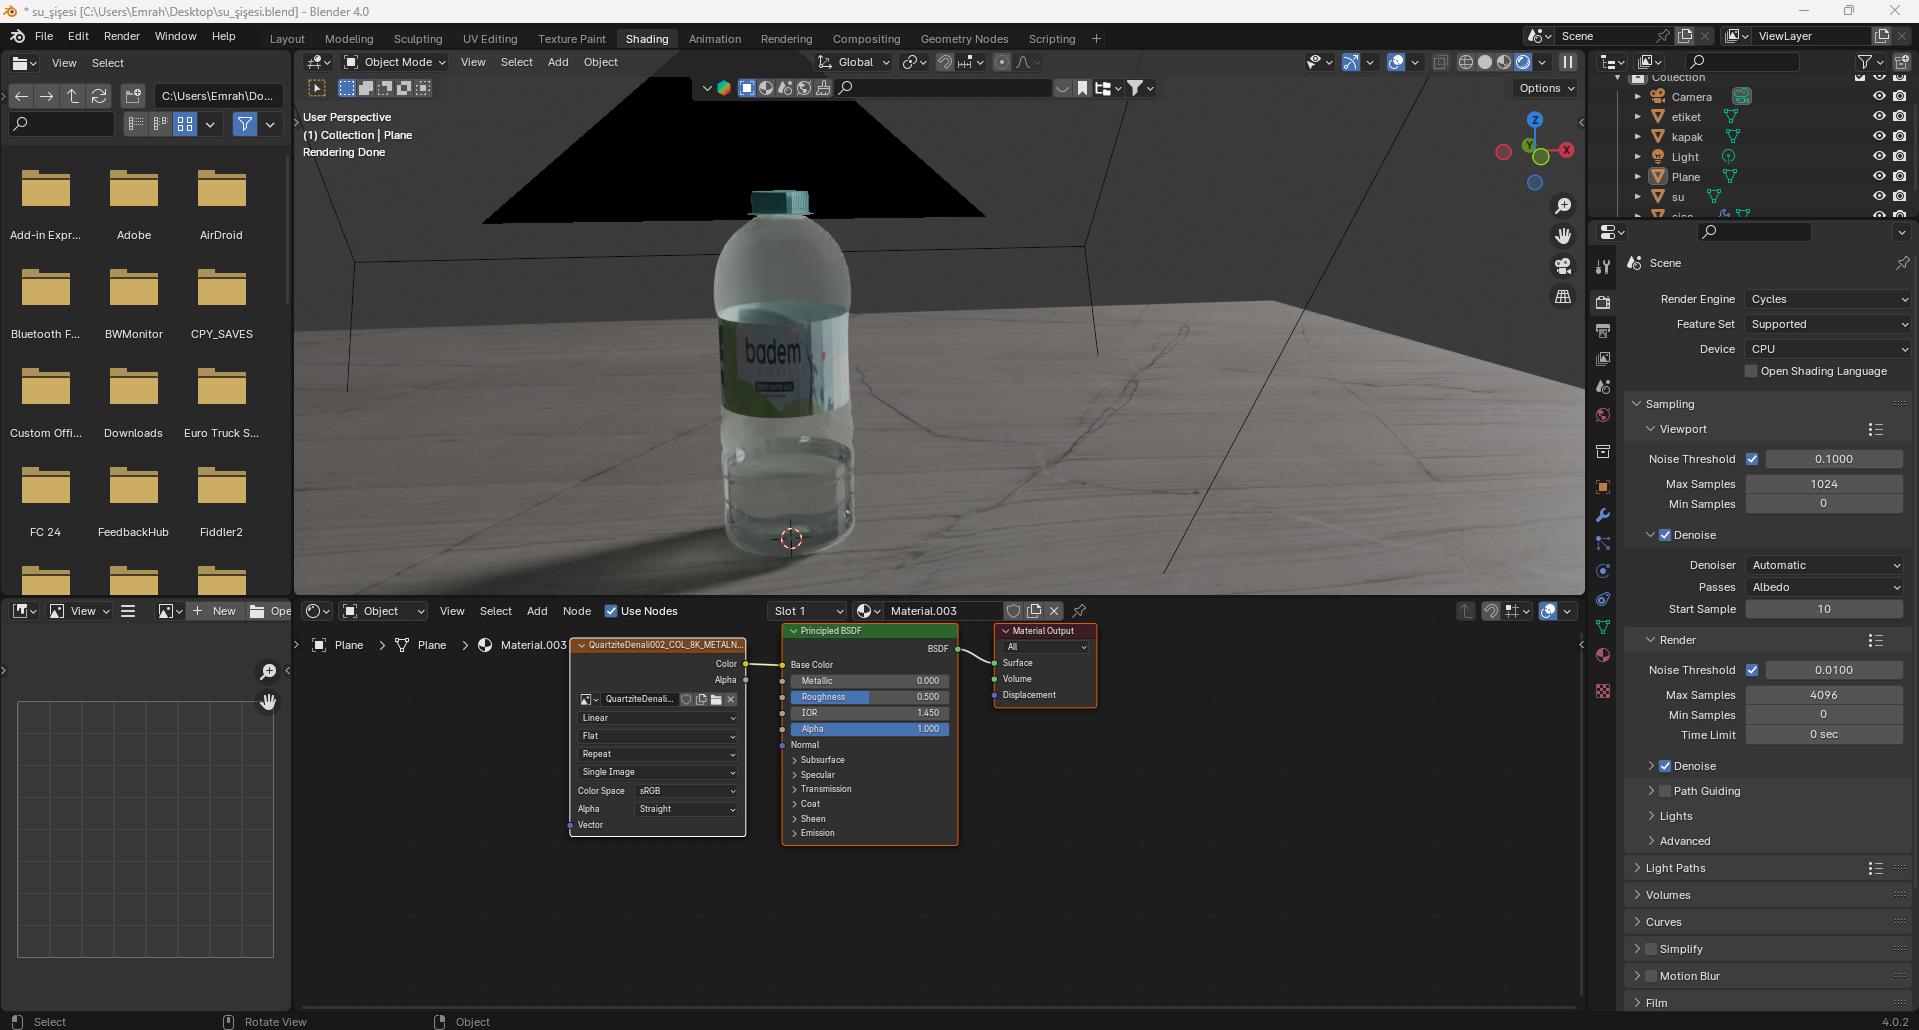Open the Render properties tab
Image resolution: width=1919 pixels, height=1030 pixels.
coord(1603,302)
